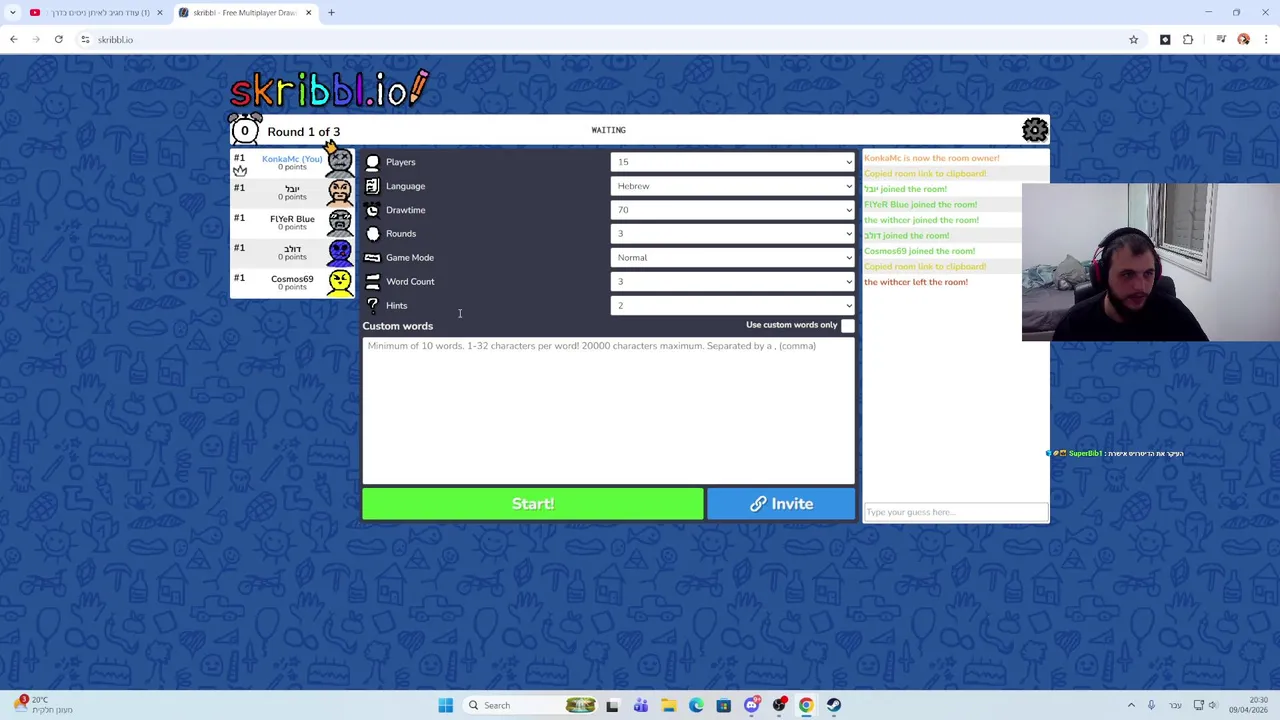Click KonkaMc's avatar in player list

pos(340,162)
